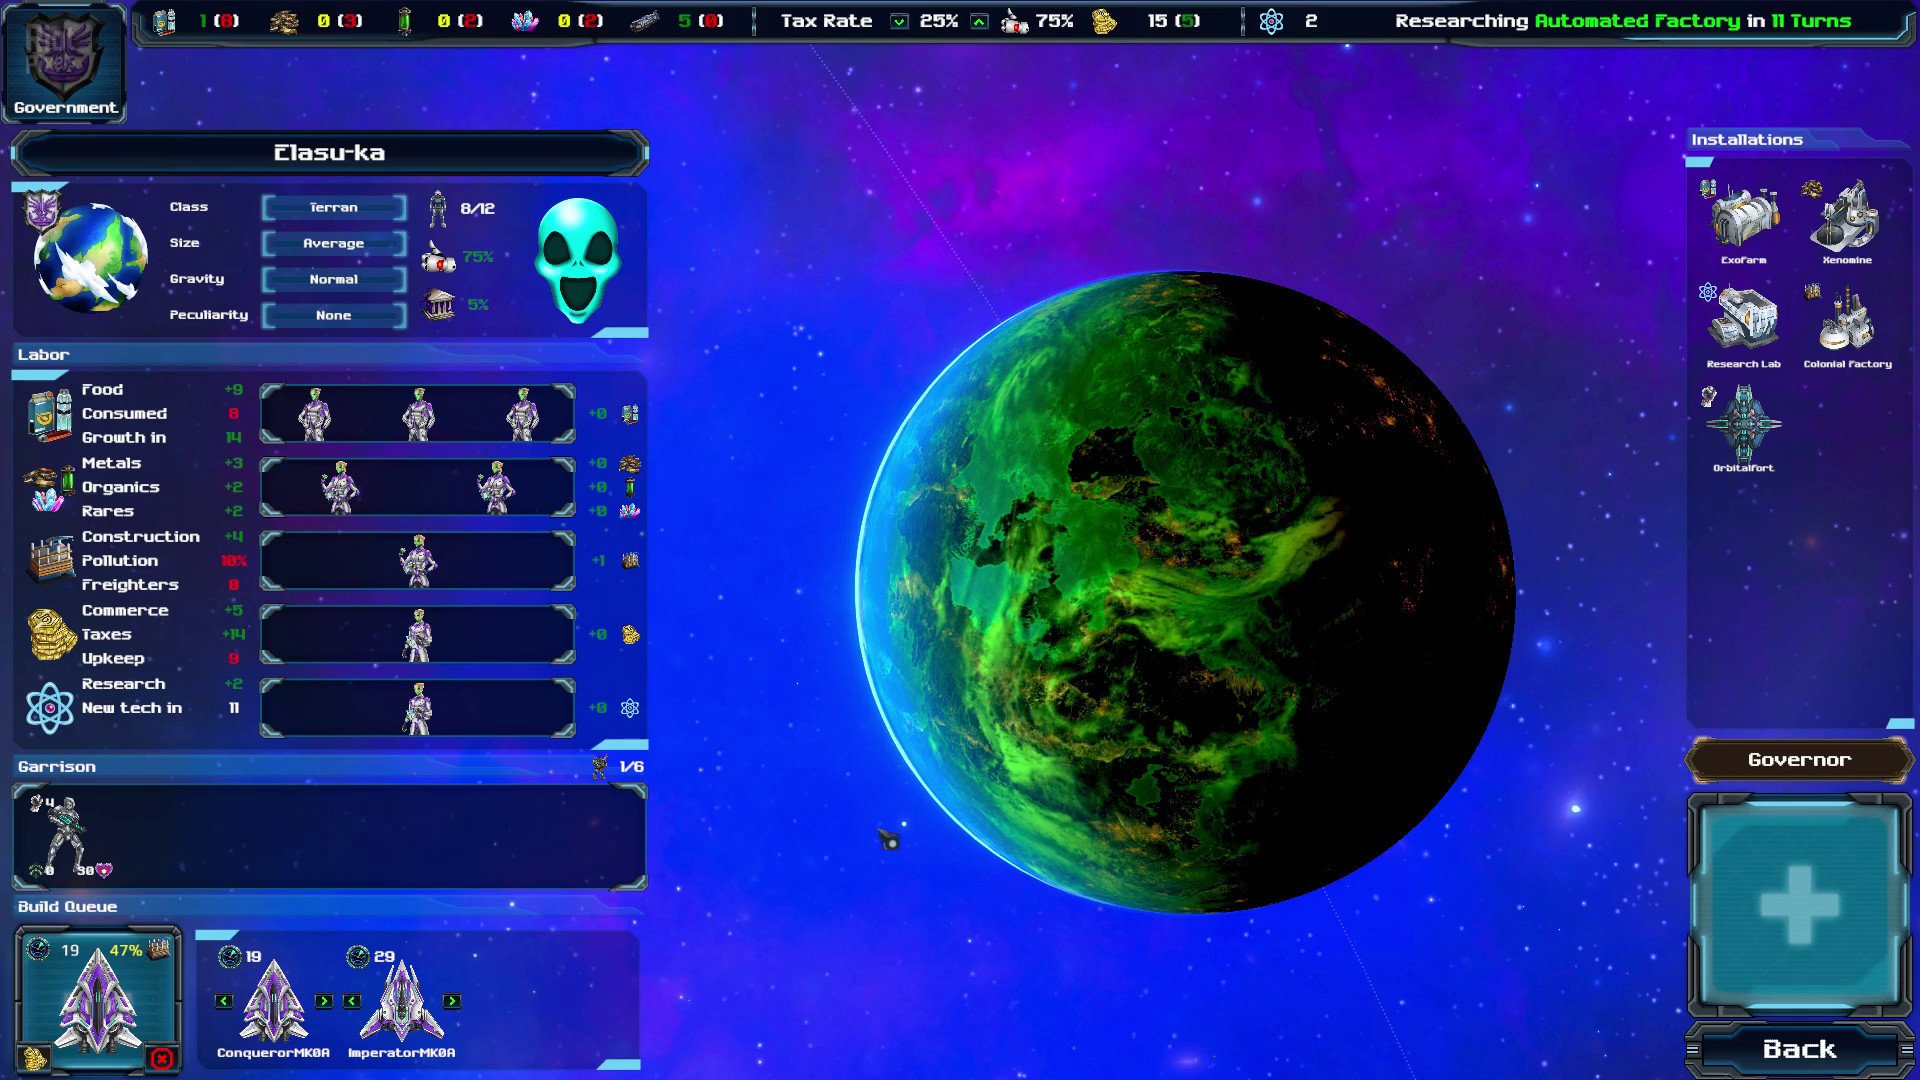Select the Colonial Factory installation

click(x=1848, y=320)
